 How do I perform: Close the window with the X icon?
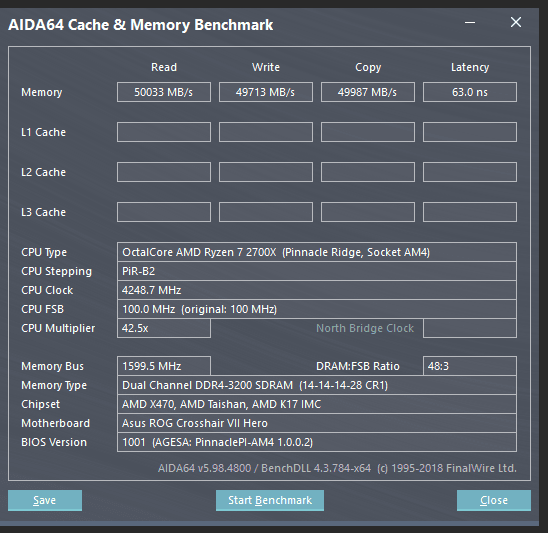516,22
